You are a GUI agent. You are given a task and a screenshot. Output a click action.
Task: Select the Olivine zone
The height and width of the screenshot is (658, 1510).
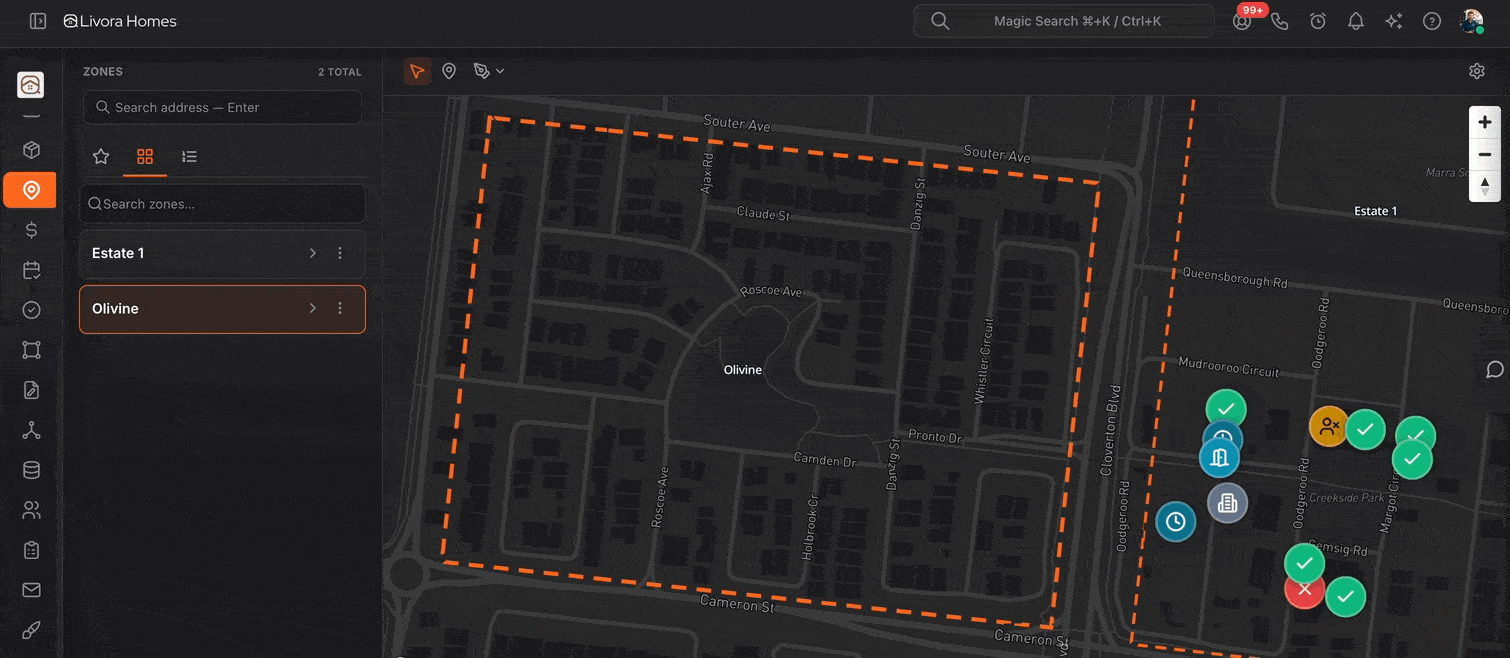[190, 309]
